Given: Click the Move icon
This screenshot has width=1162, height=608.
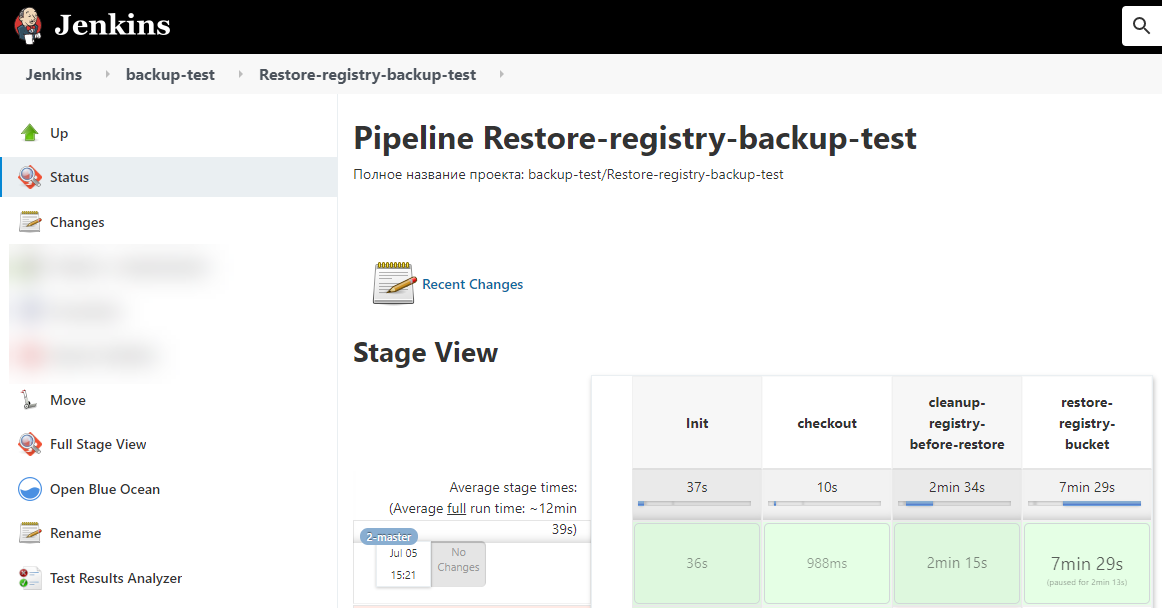Looking at the screenshot, I should [x=29, y=400].
